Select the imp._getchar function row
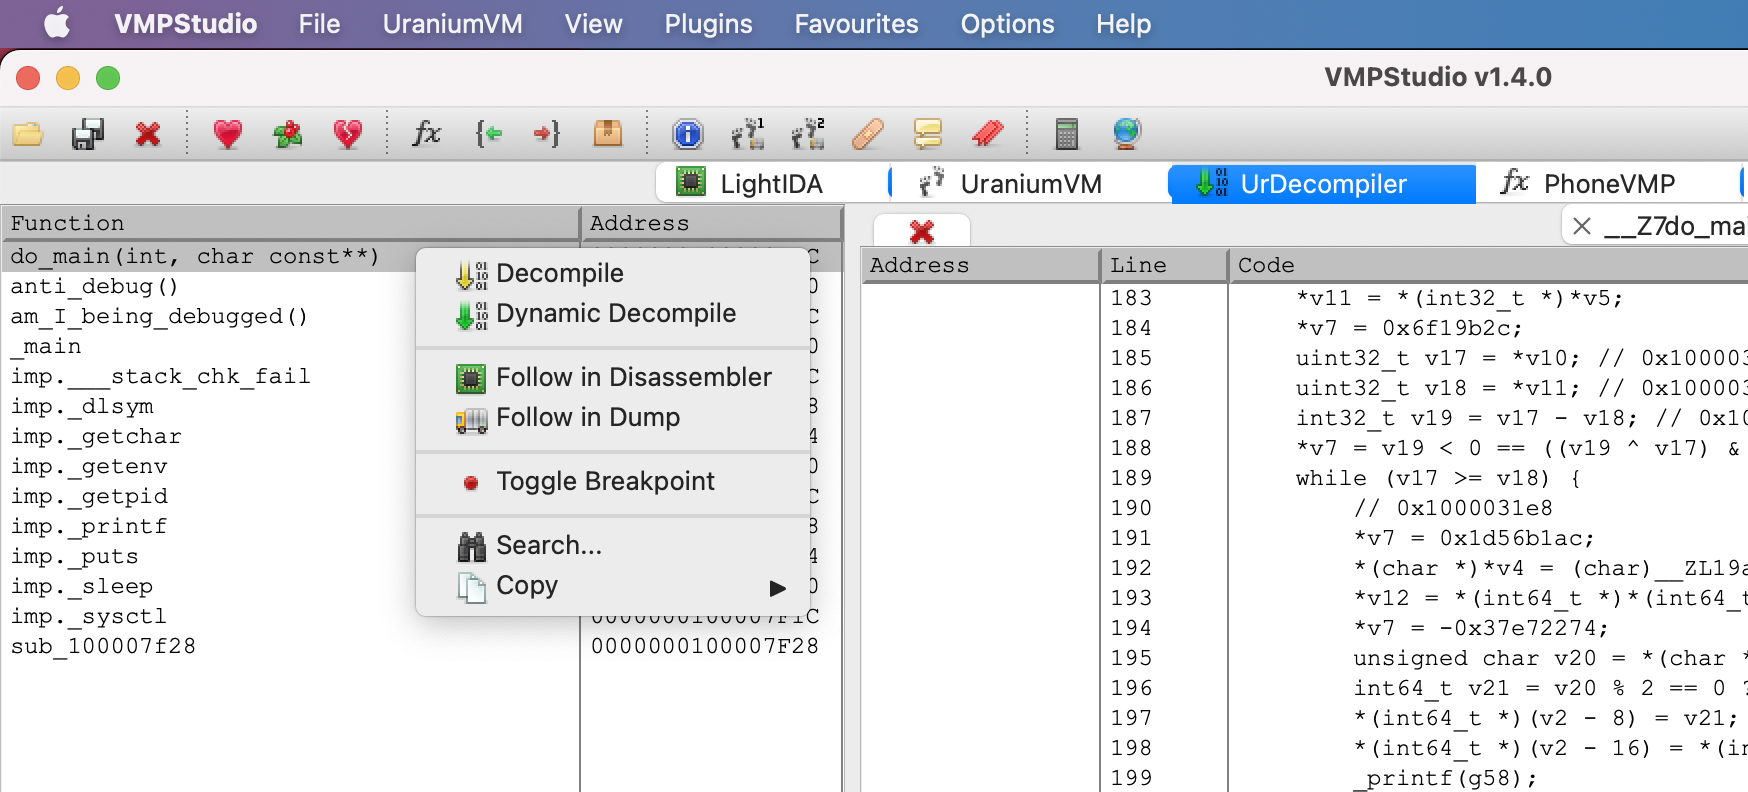This screenshot has height=792, width=1748. click(96, 436)
